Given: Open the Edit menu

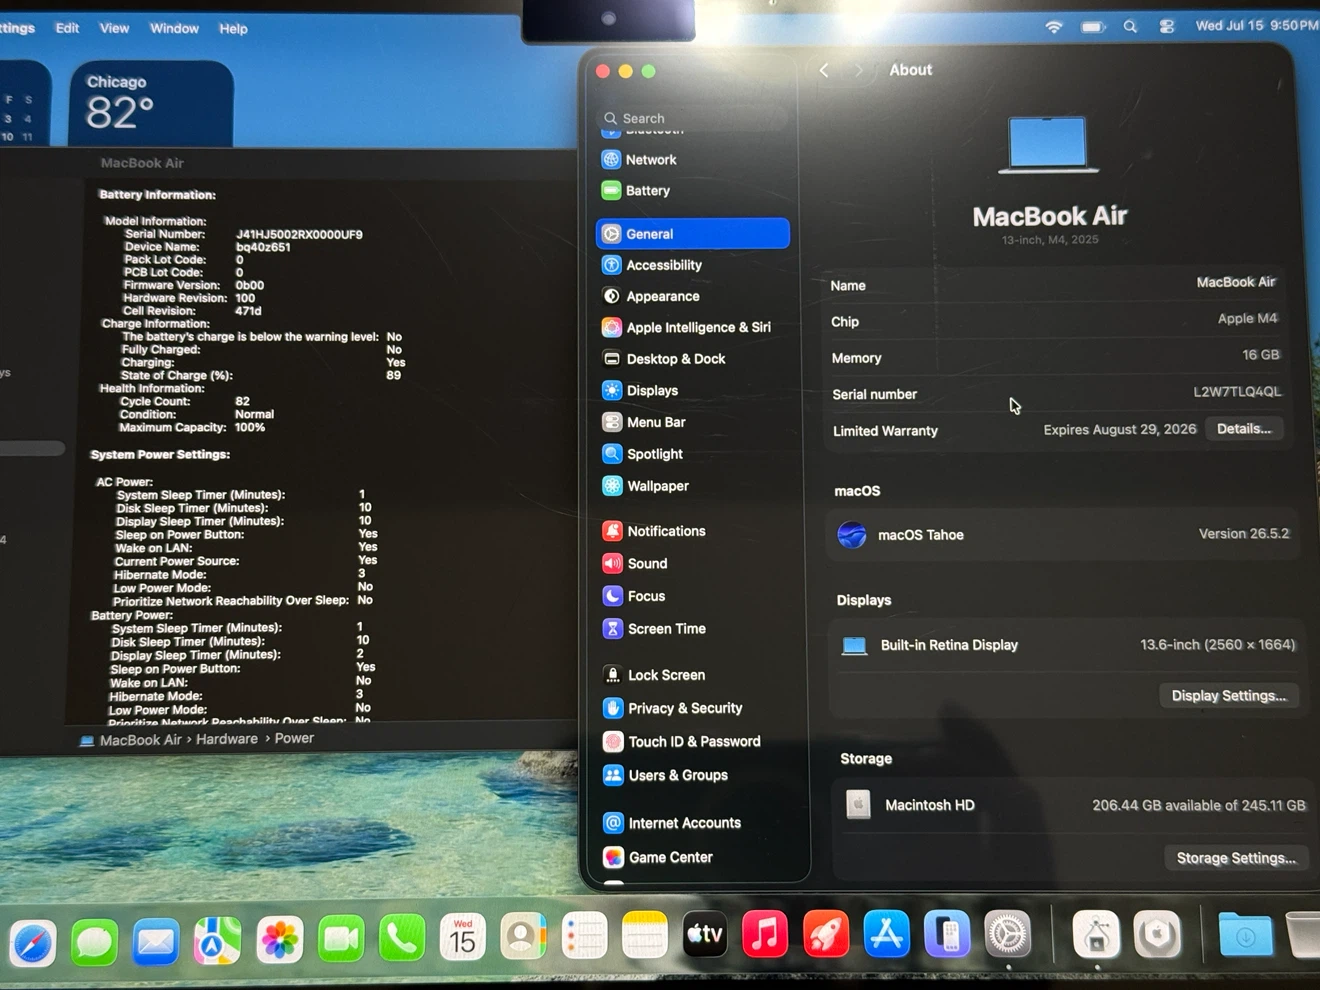Looking at the screenshot, I should [x=67, y=28].
